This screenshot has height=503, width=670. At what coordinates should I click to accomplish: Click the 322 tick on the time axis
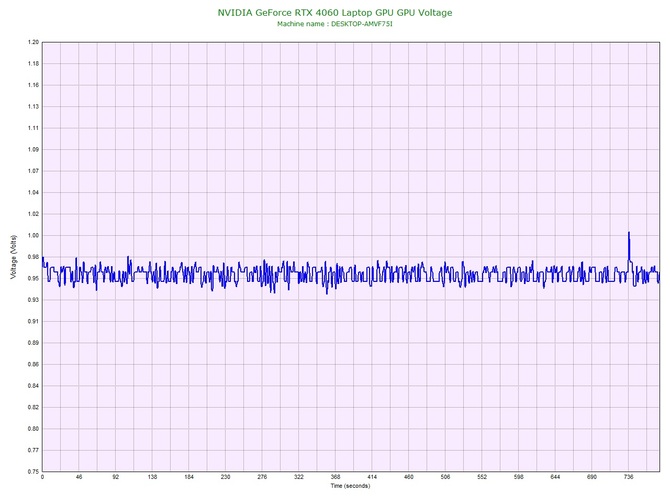coord(299,477)
